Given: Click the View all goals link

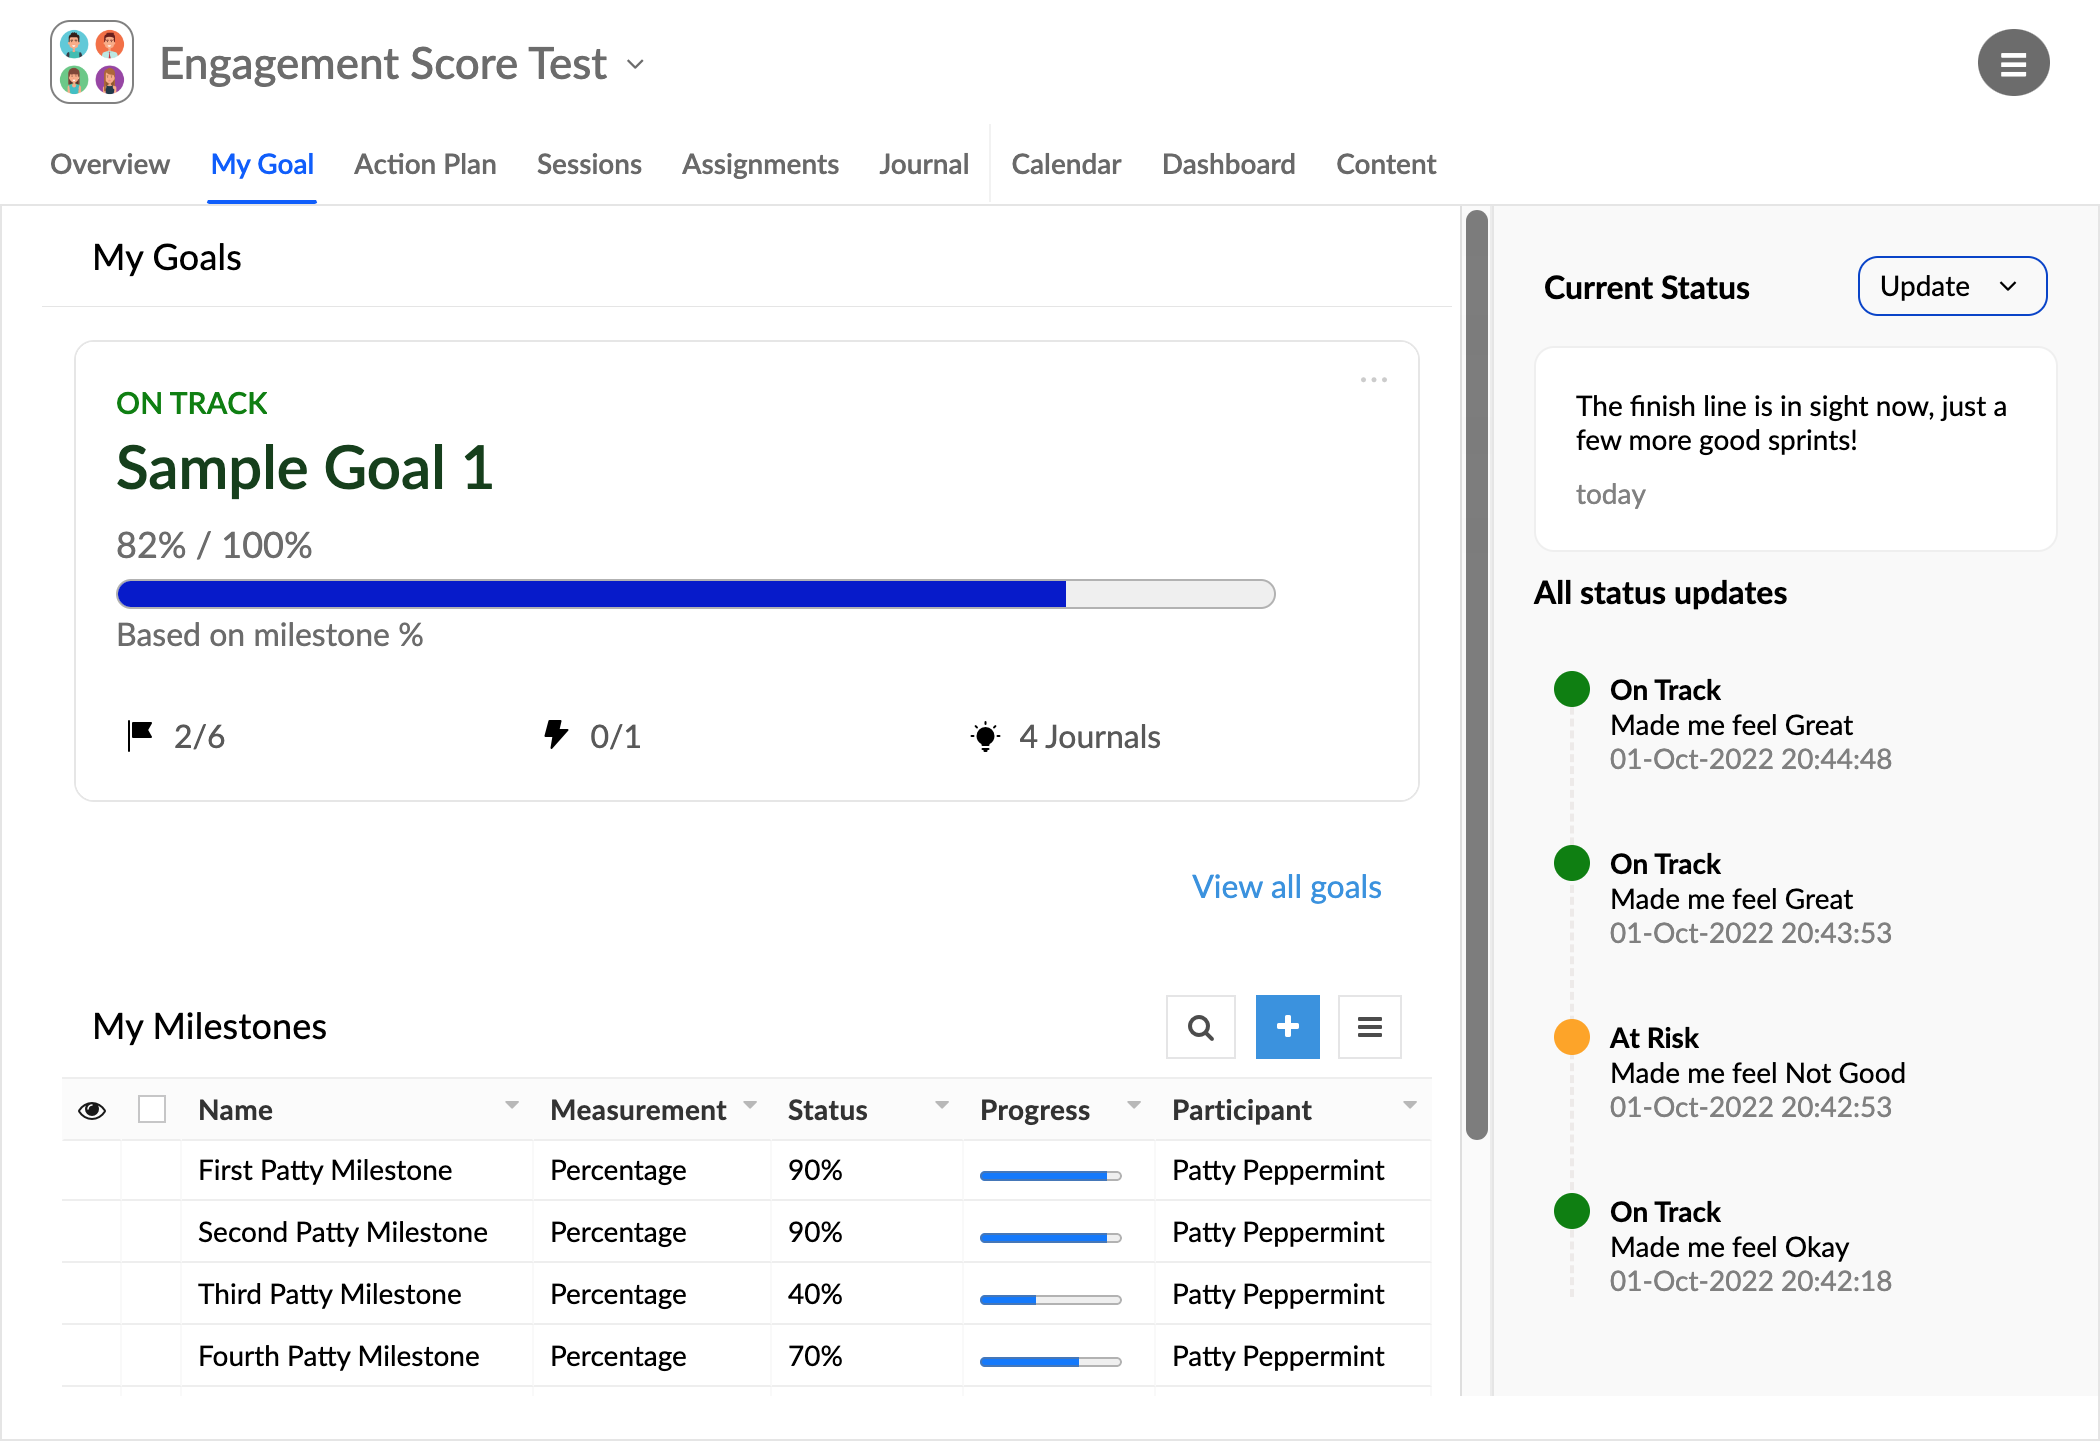Looking at the screenshot, I should (x=1286, y=887).
